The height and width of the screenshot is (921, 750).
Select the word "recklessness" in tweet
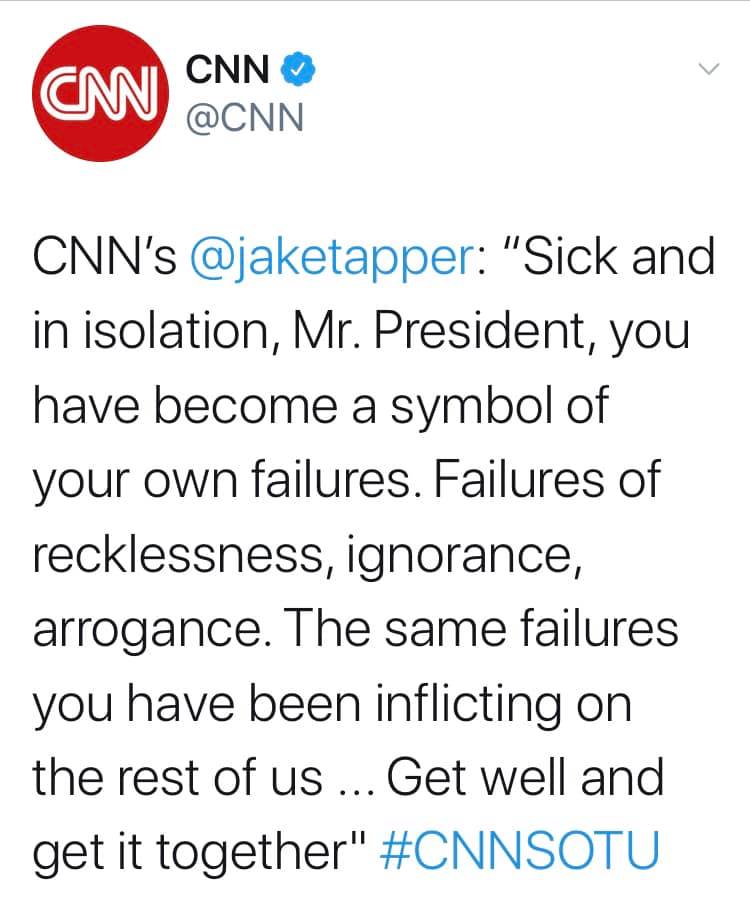(178, 554)
